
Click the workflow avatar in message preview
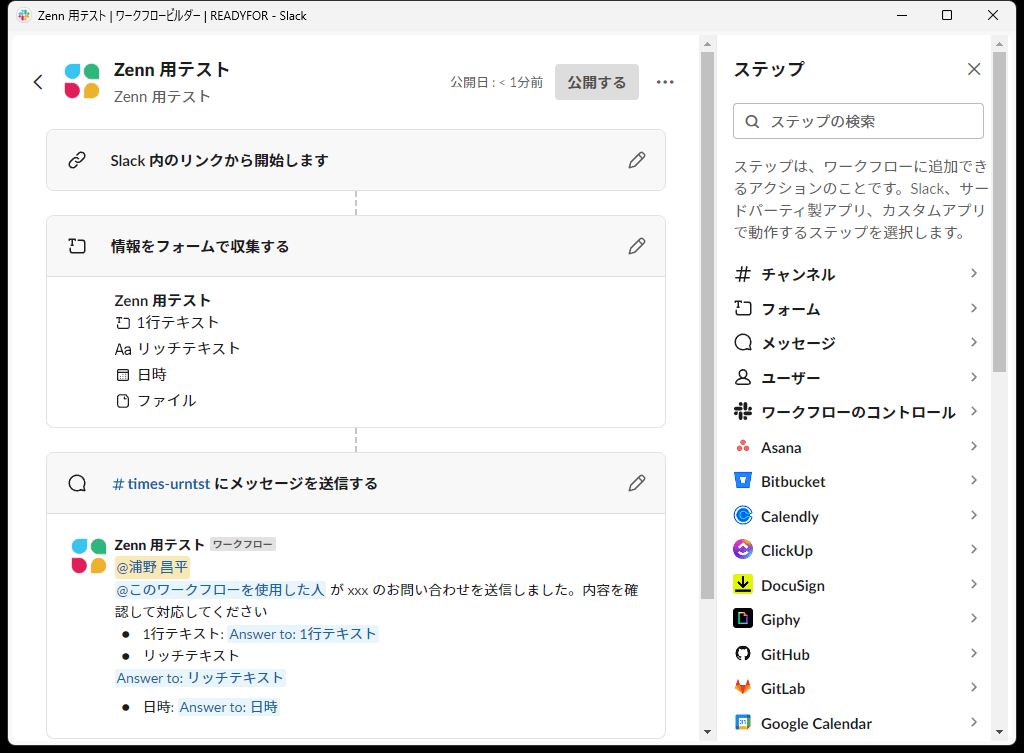89,556
